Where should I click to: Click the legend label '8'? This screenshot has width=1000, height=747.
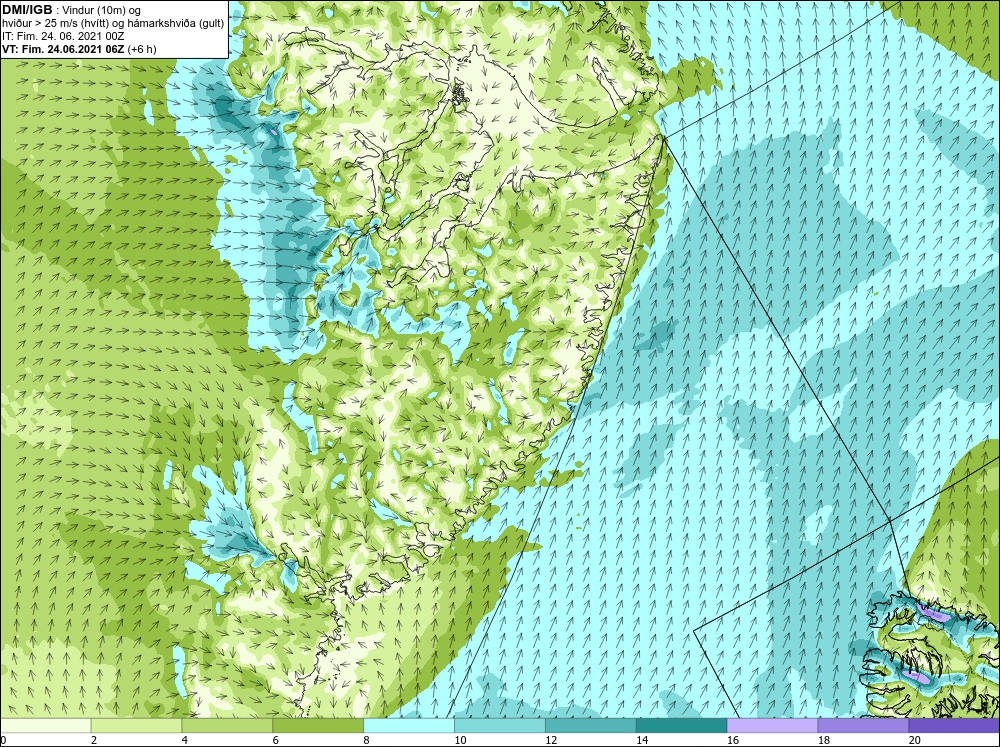pos(367,740)
